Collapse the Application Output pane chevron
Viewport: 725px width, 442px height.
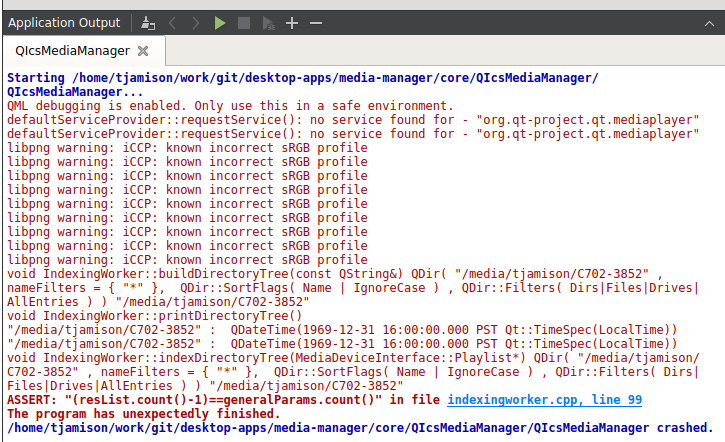tap(709, 24)
